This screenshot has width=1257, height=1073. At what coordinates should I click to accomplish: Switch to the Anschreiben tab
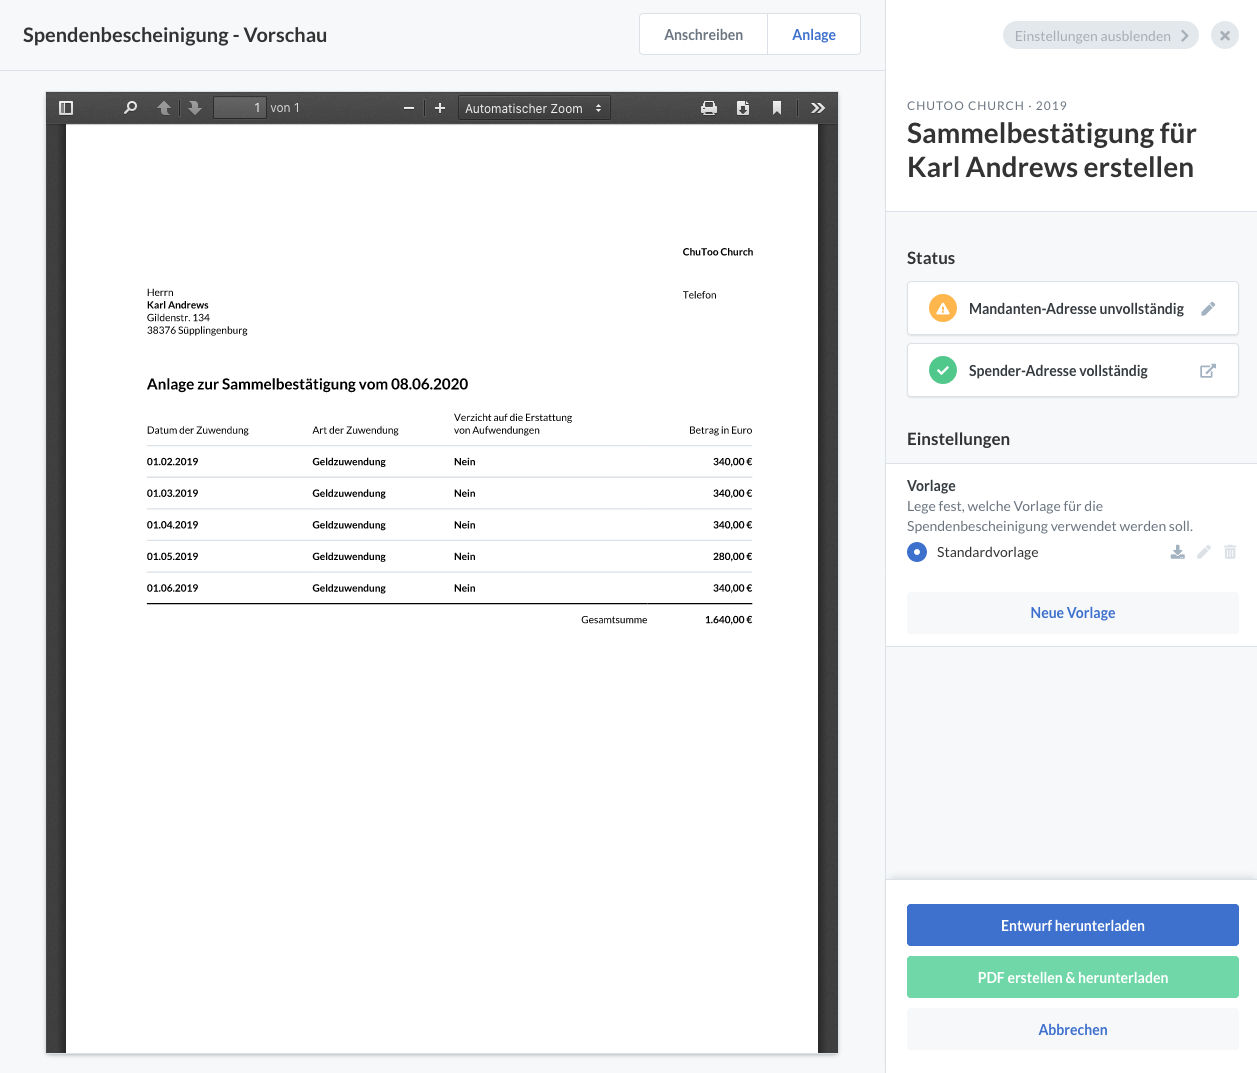click(703, 35)
